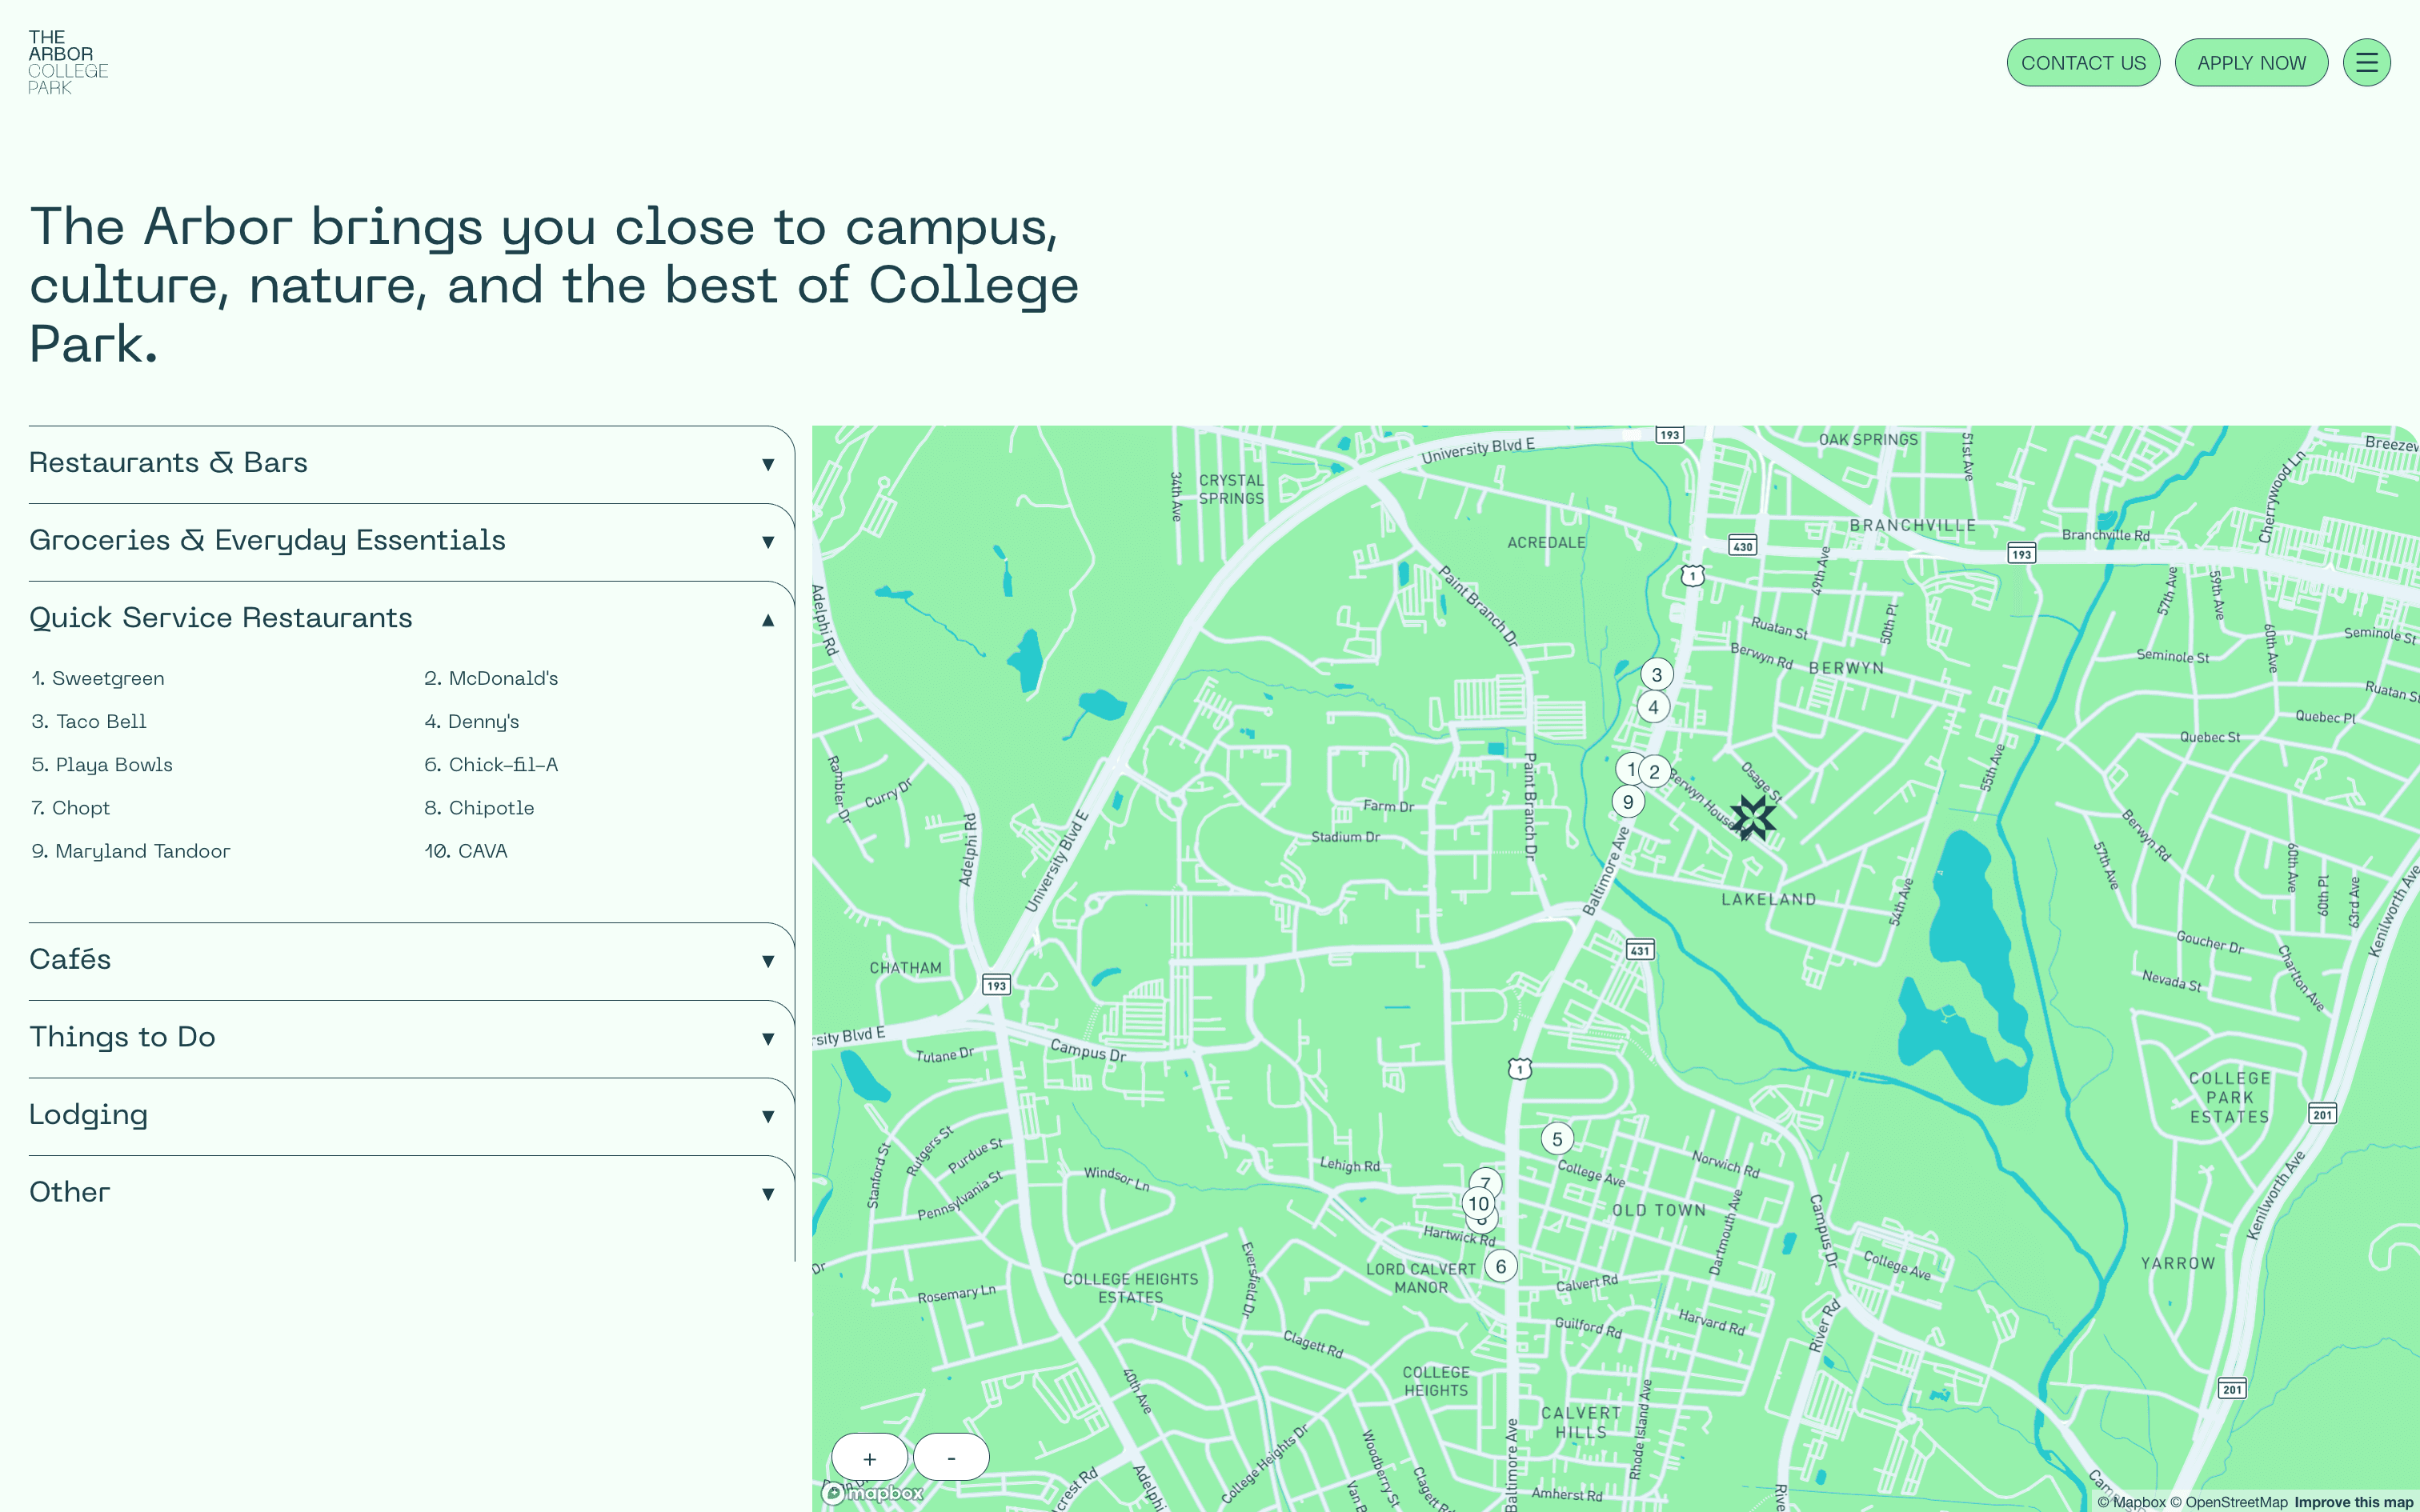Expand the Restaurants & Bars section

click(x=400, y=463)
